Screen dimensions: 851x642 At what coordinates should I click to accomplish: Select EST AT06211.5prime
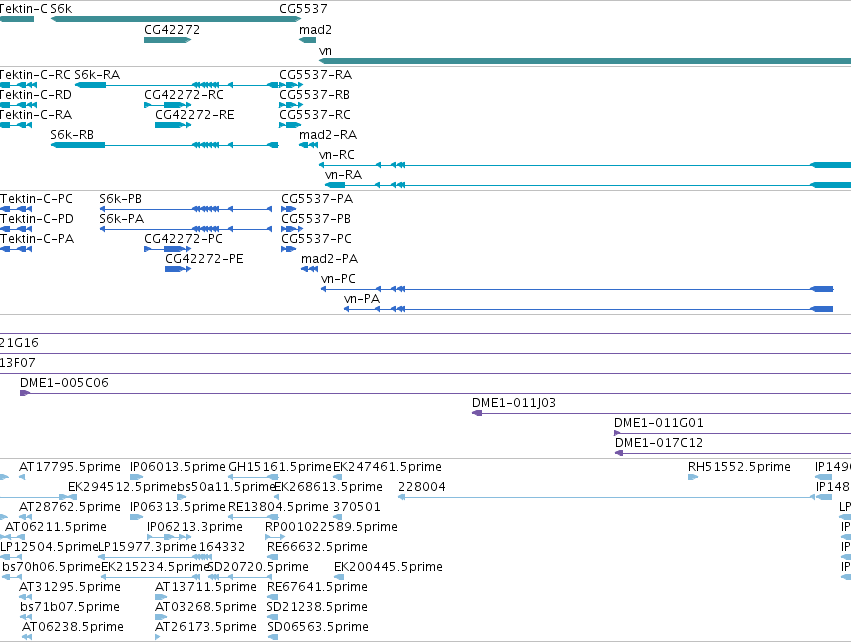[56, 527]
